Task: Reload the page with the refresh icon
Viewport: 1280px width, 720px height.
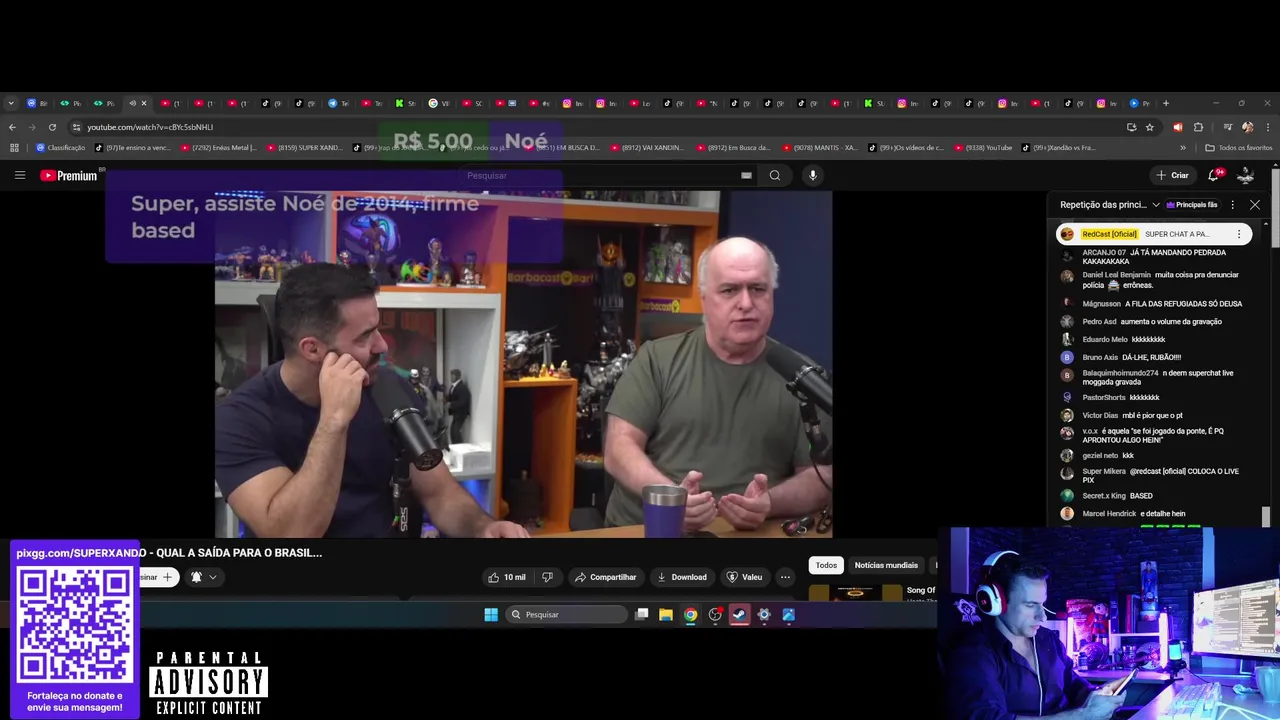Action: click(x=51, y=127)
